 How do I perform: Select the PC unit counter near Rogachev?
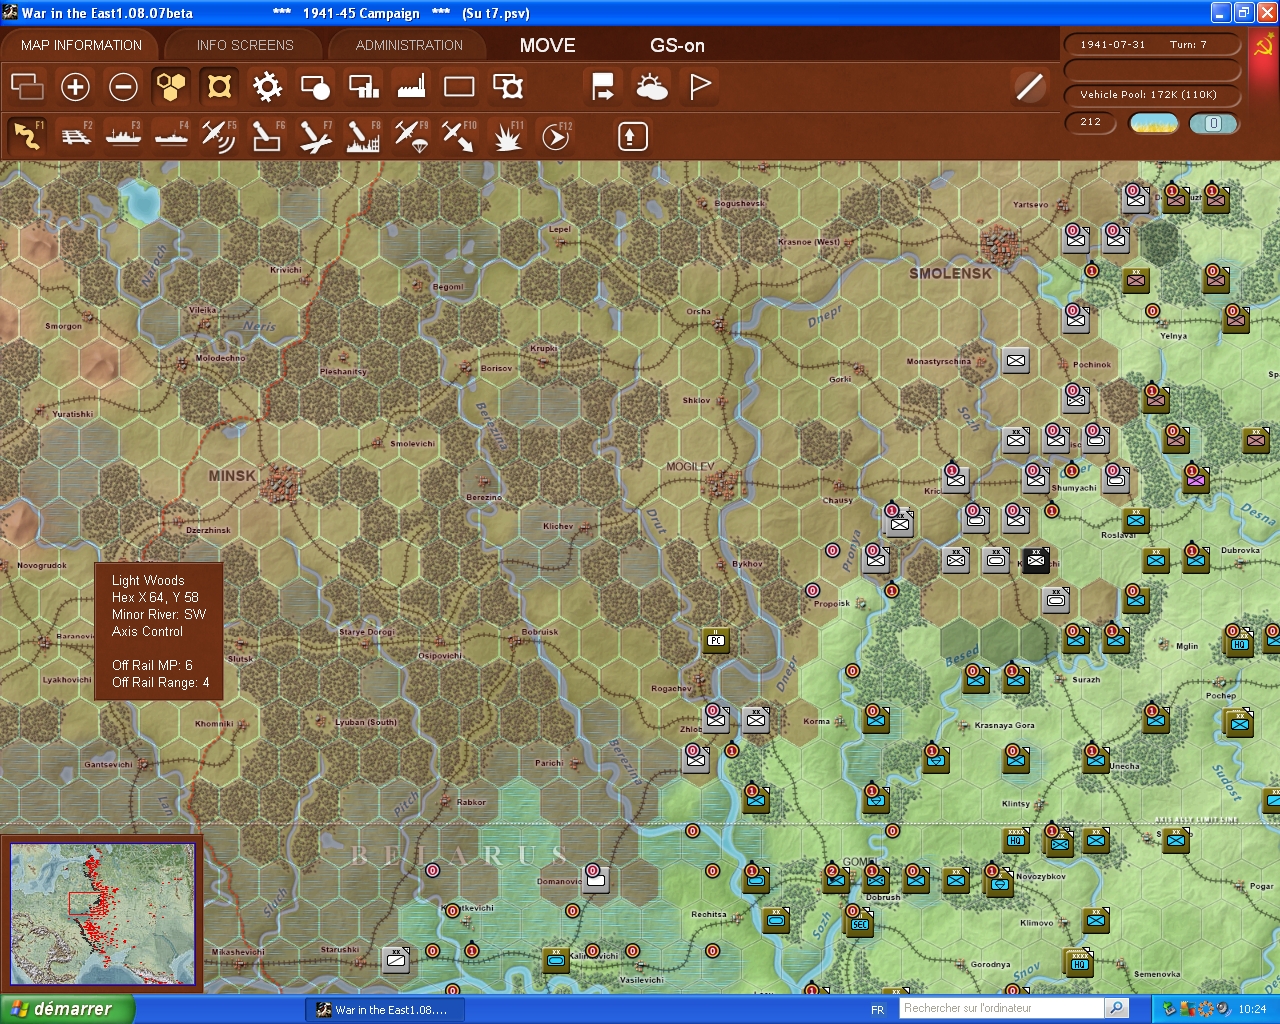tap(716, 640)
